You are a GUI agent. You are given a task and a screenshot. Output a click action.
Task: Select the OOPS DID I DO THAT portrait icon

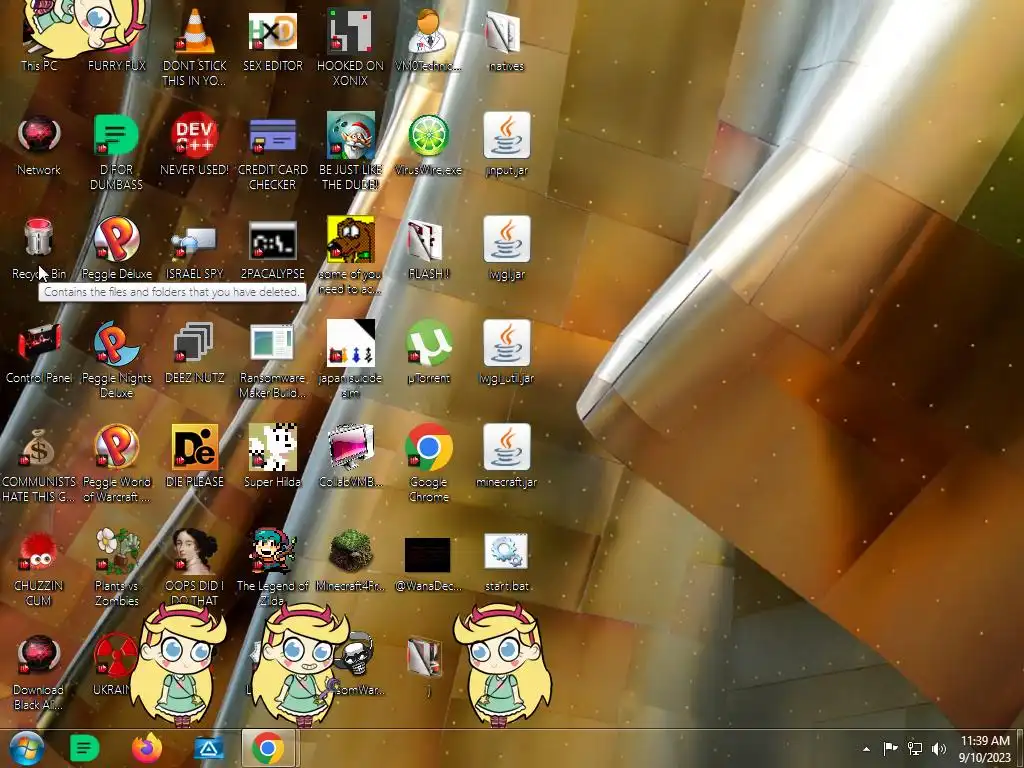[x=195, y=551]
